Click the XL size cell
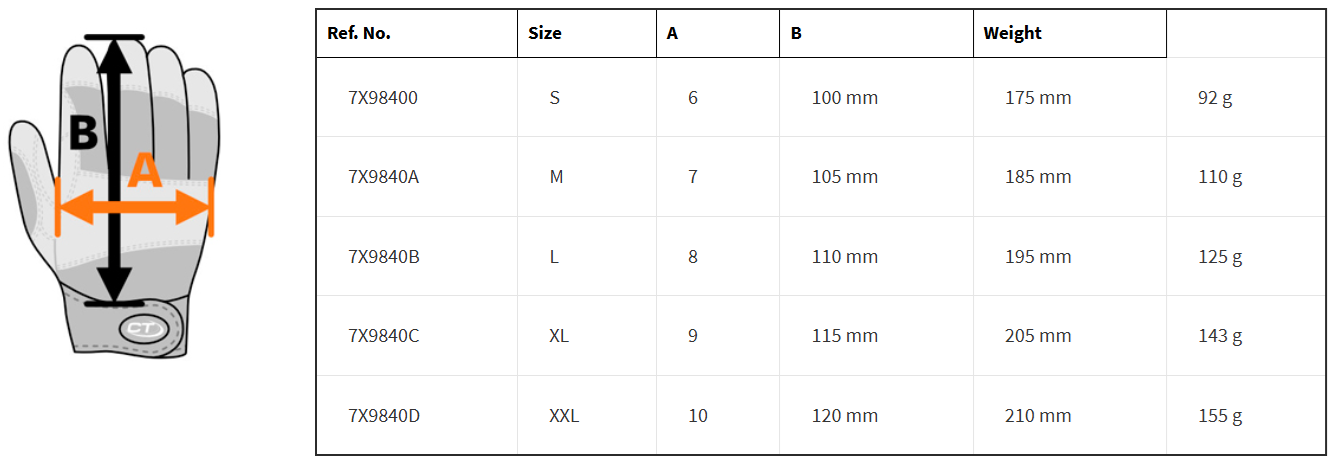This screenshot has height=462, width=1335. 558,336
